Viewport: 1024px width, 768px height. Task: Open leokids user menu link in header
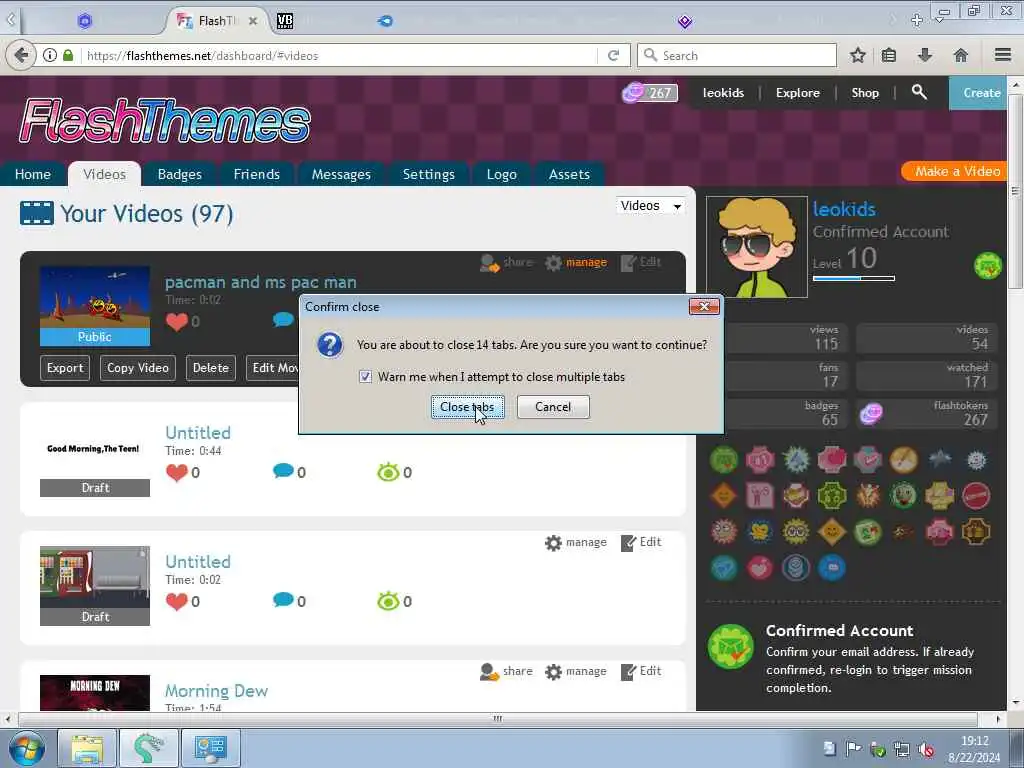(x=723, y=93)
